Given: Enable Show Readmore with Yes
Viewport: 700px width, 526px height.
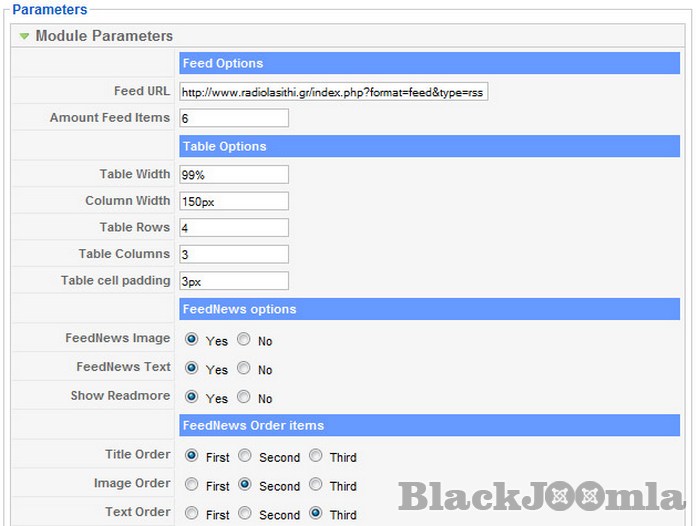Looking at the screenshot, I should point(192,397).
